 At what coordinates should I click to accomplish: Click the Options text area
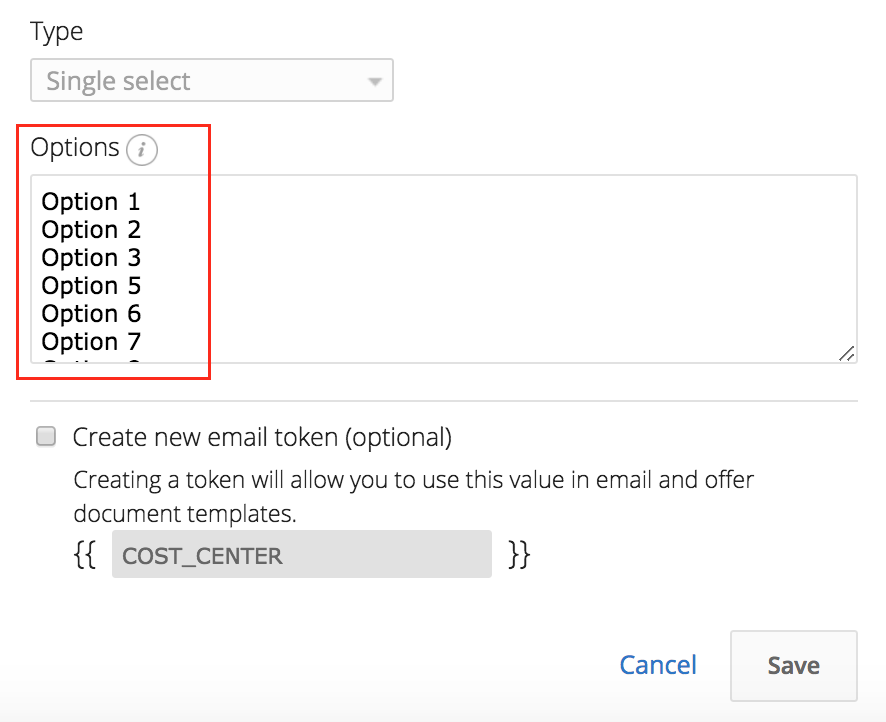click(x=444, y=269)
